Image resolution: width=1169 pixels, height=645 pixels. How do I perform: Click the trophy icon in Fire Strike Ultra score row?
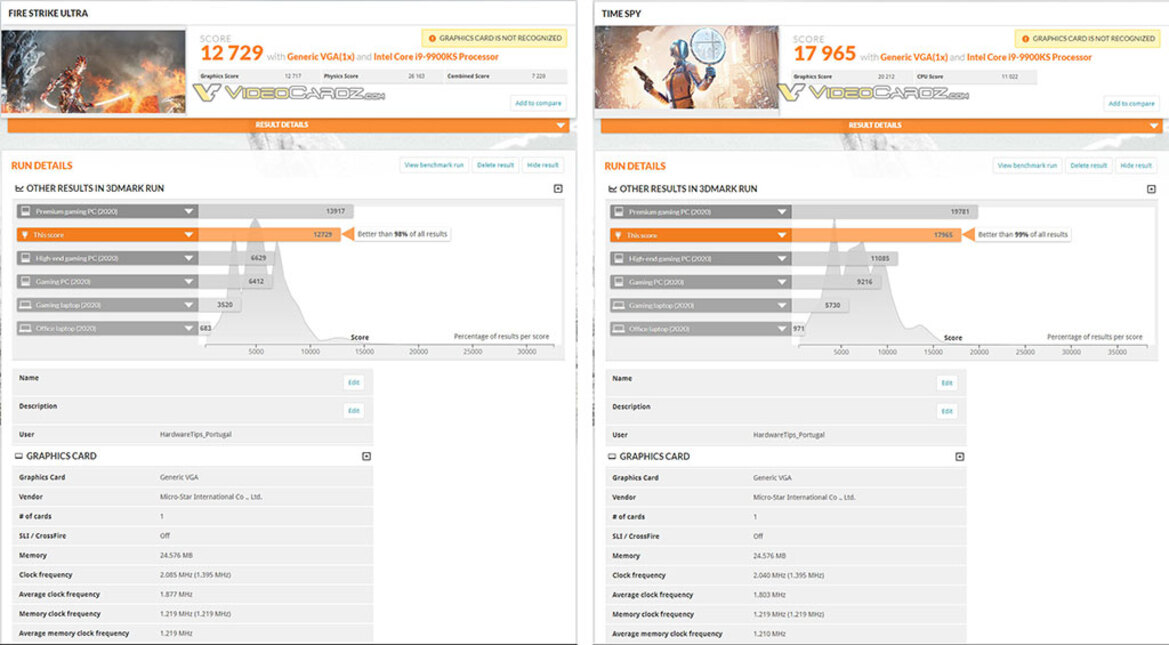click(25, 235)
